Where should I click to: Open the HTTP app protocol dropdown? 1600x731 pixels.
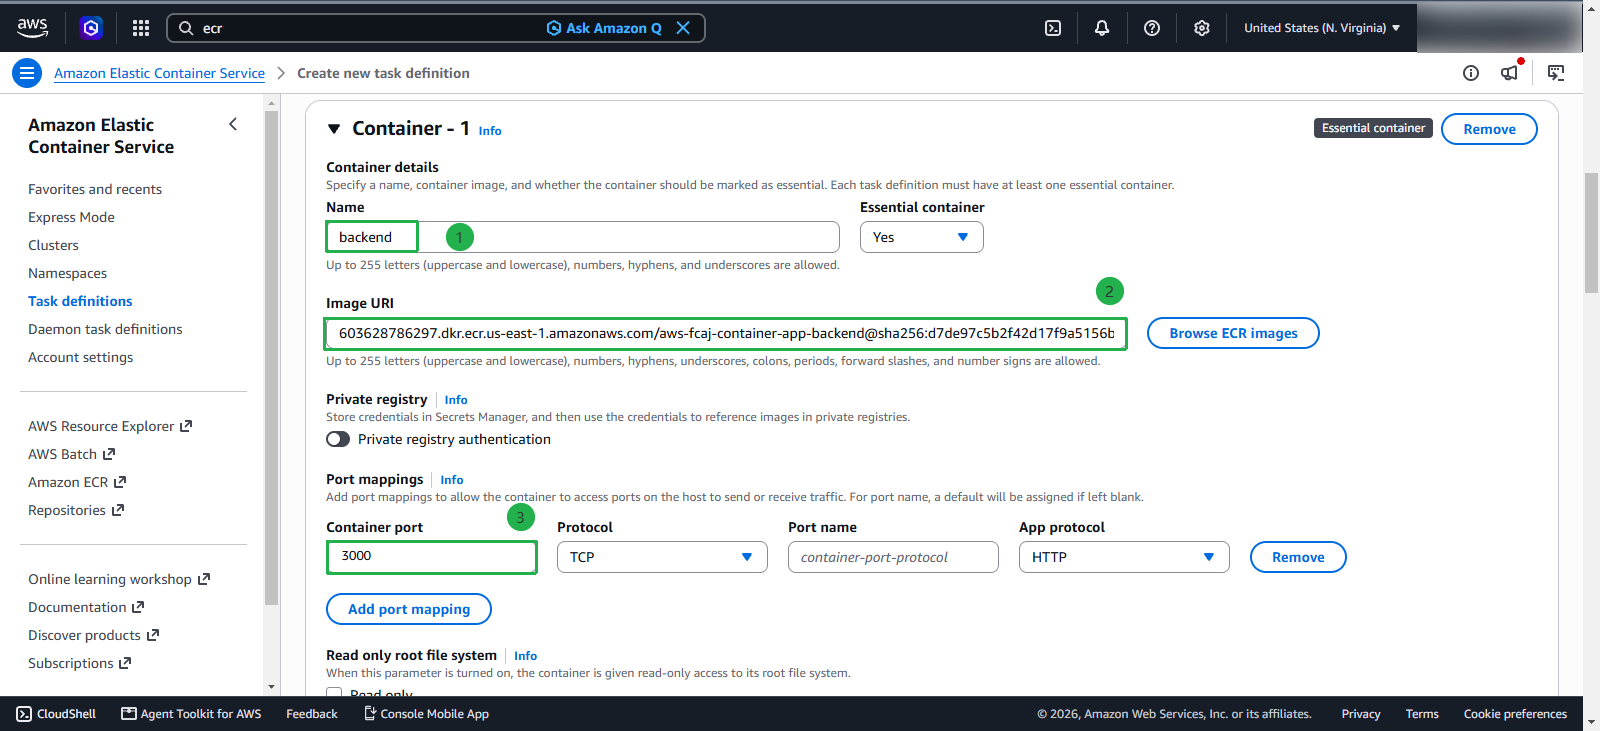[1124, 557]
